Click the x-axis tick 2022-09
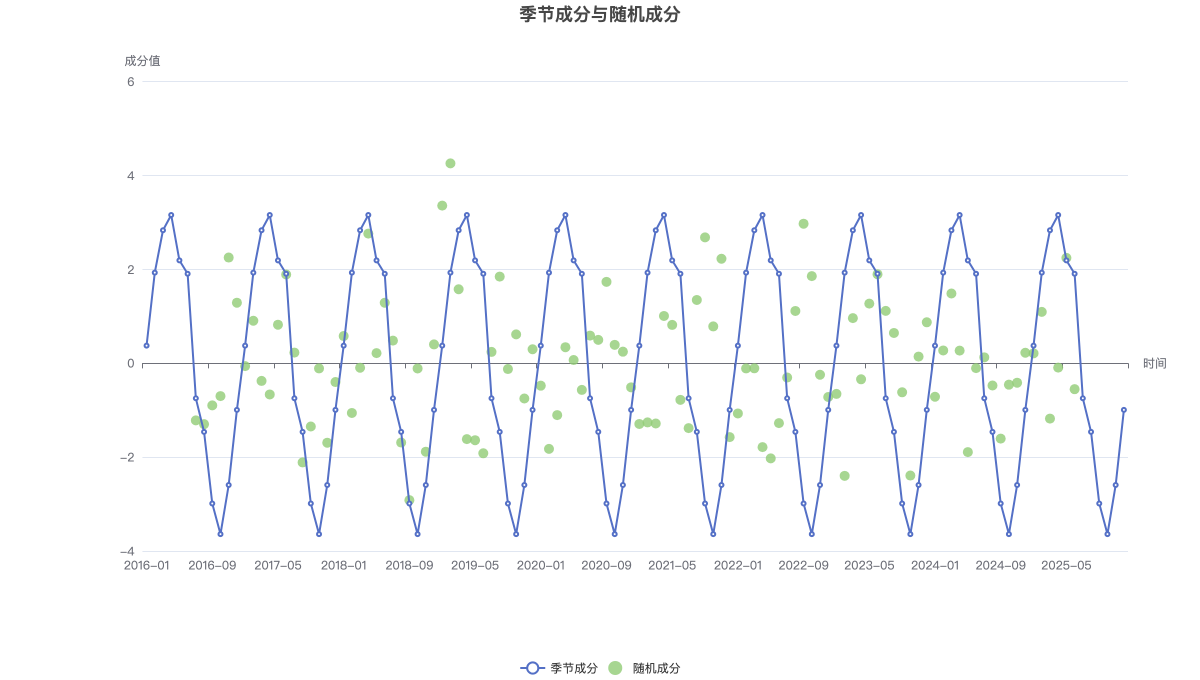This screenshot has width=1200, height=680. [x=803, y=565]
